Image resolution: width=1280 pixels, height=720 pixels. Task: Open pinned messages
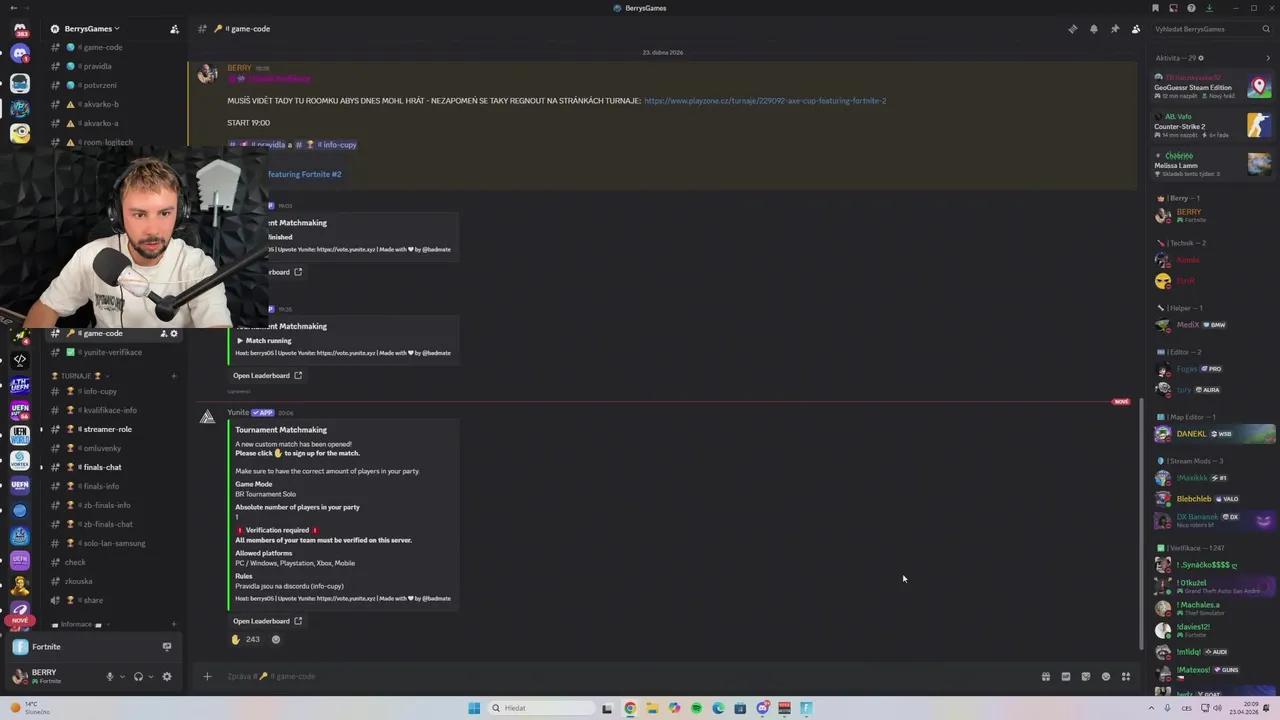[1115, 29]
